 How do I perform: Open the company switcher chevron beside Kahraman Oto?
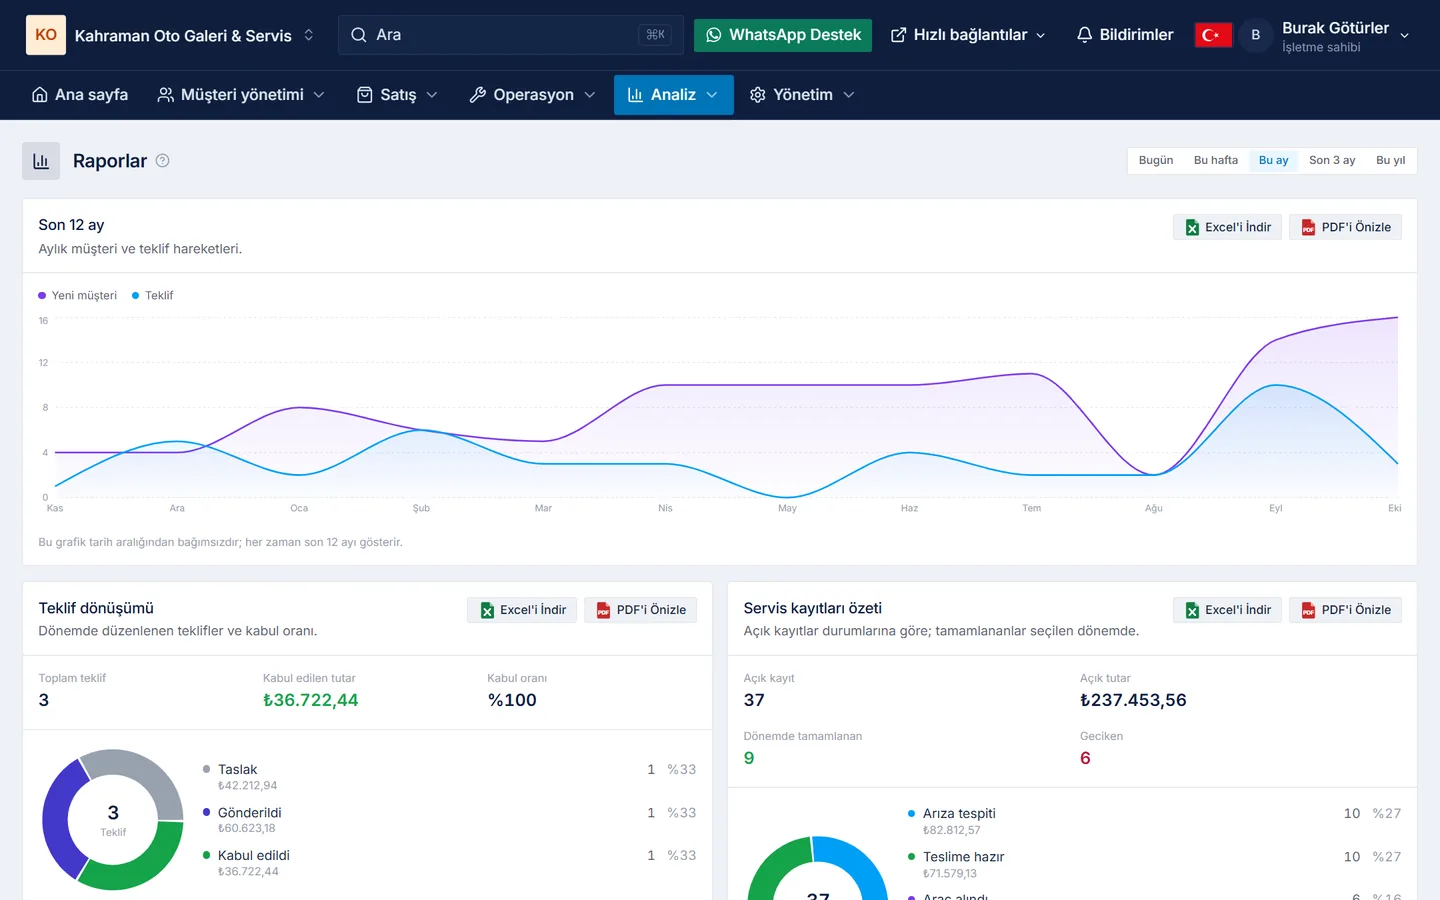(309, 35)
